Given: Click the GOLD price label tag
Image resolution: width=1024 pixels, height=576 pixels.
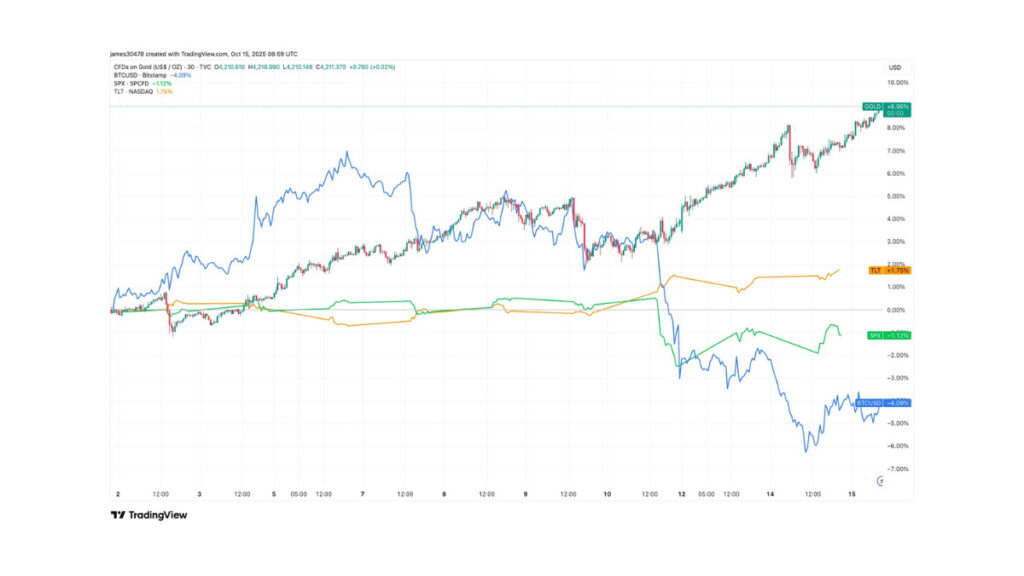Looking at the screenshot, I should [873, 106].
